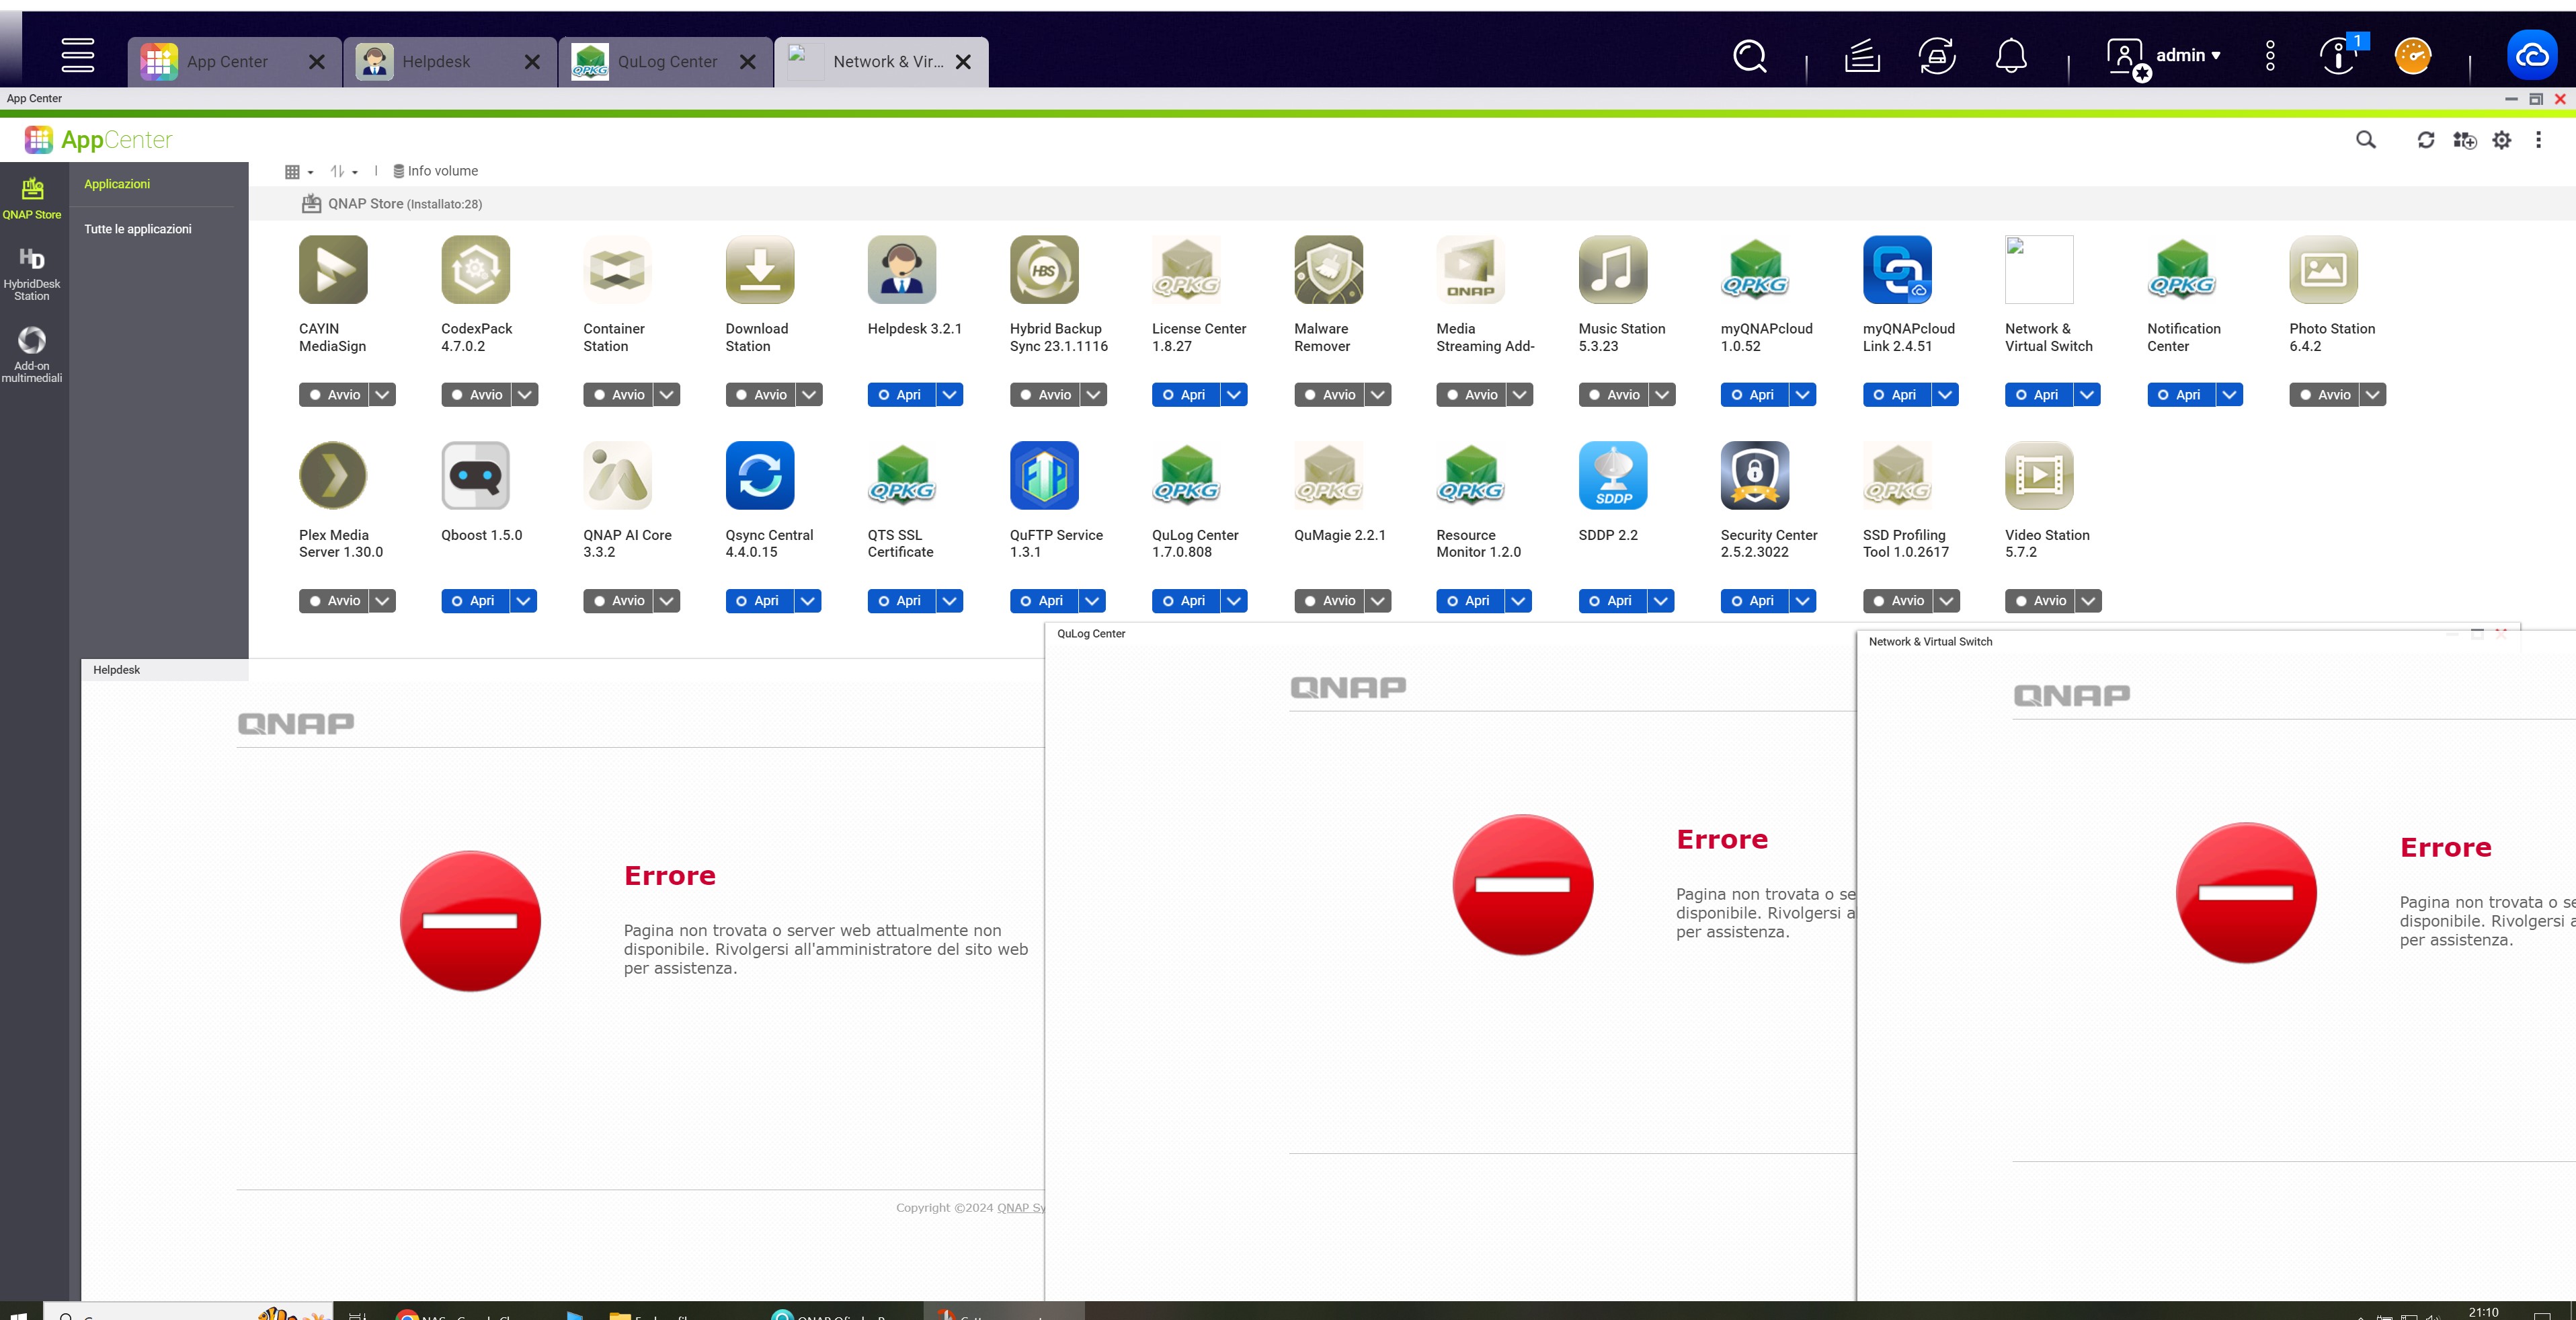The height and width of the screenshot is (1320, 2576).
Task: Refresh the App Center list
Action: [2425, 140]
